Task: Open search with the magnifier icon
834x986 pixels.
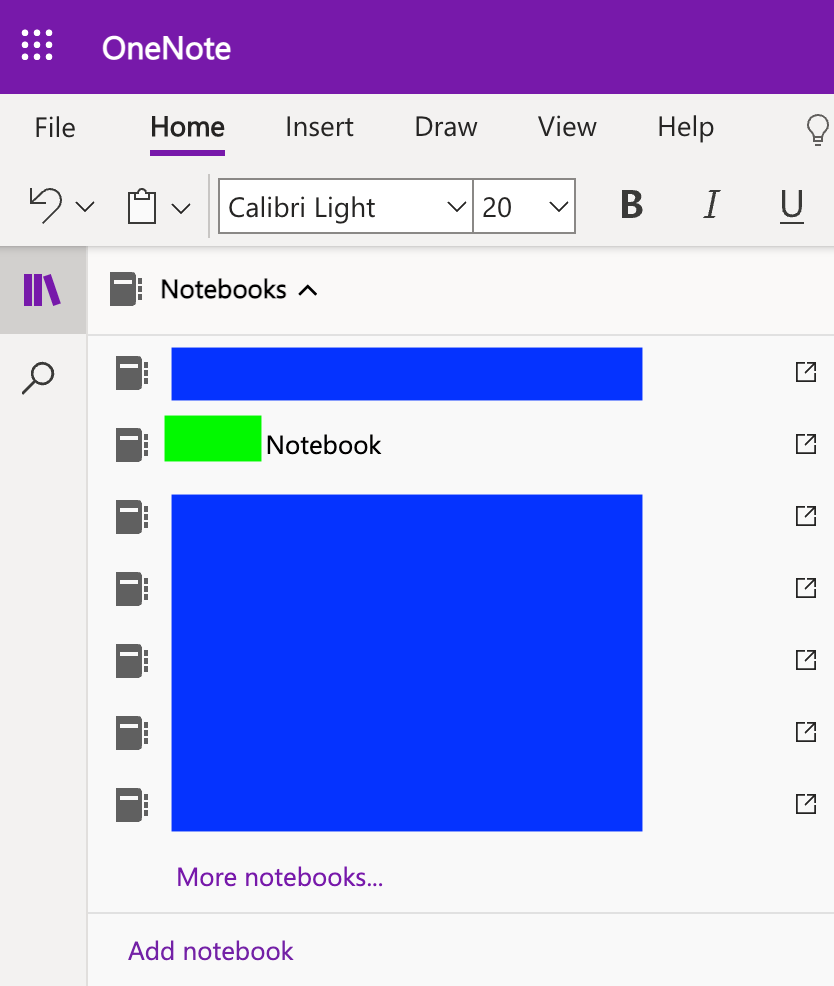Action: (38, 378)
